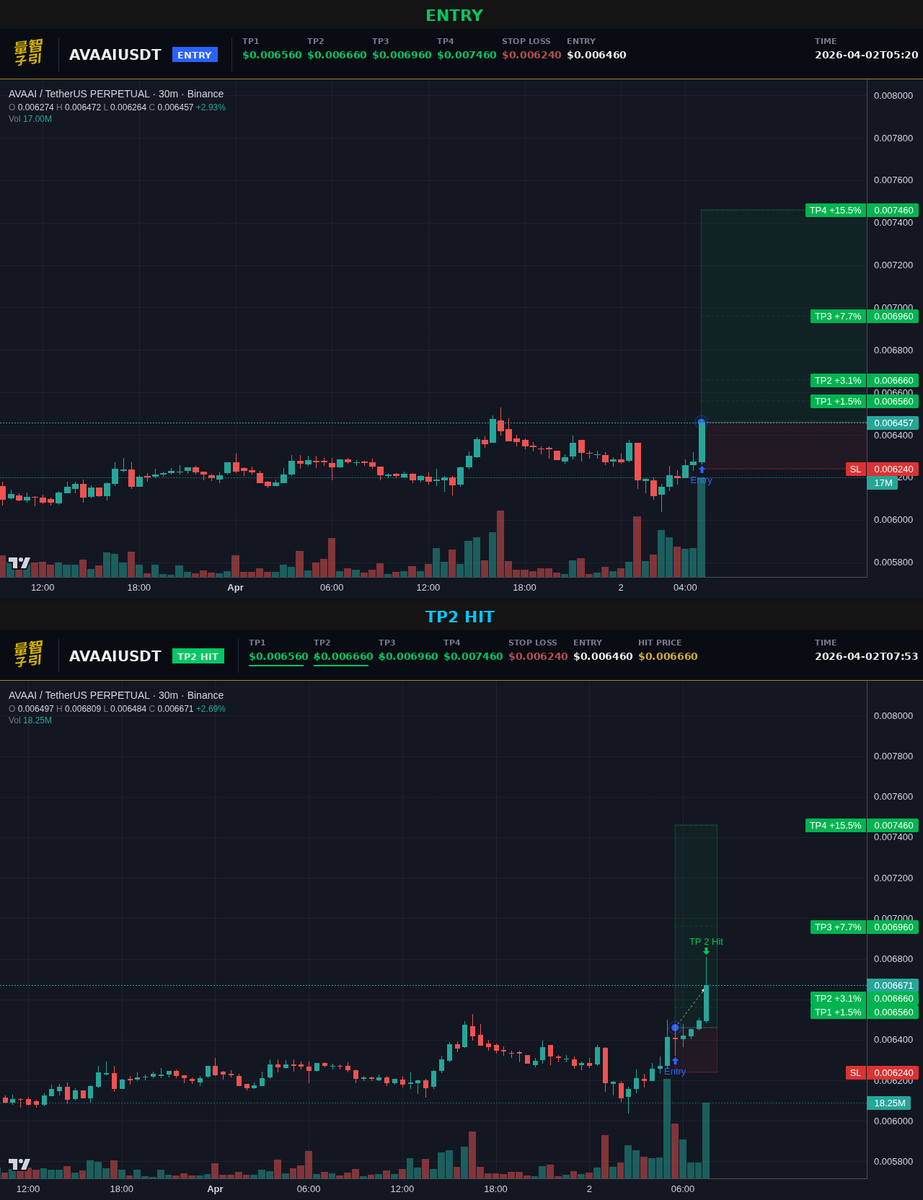The image size is (923, 1200).
Task: Click TP2 value $0.006660 in ENTRY panel header
Action: [337, 55]
